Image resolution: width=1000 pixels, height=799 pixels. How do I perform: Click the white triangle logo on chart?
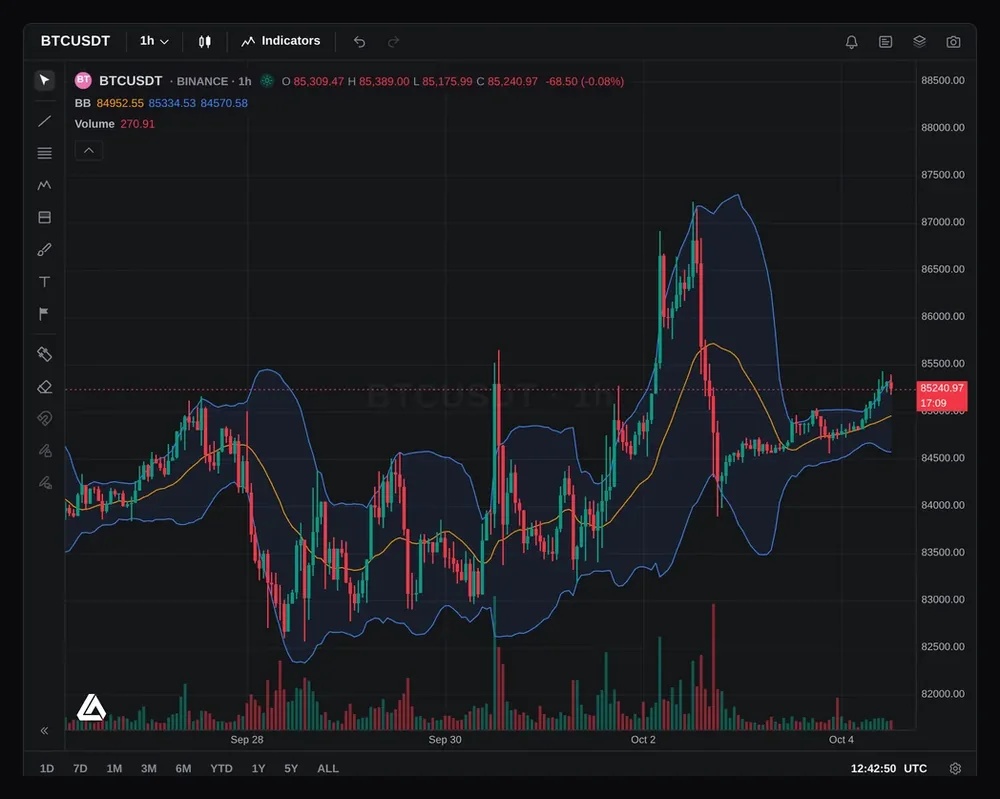coord(91,708)
